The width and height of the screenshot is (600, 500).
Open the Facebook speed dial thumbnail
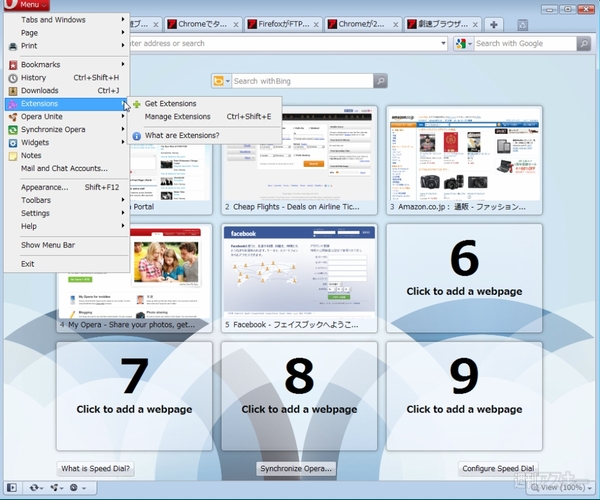point(299,278)
